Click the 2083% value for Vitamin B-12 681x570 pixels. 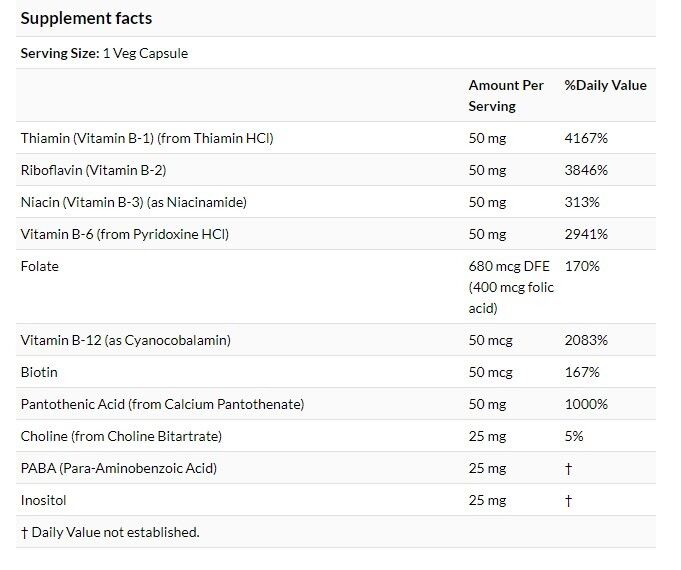point(586,340)
